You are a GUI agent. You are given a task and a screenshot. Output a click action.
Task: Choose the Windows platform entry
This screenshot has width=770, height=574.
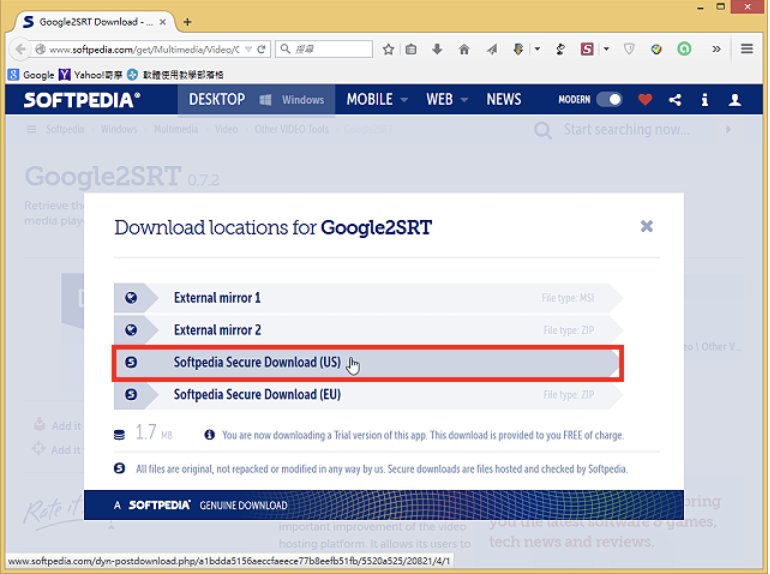pyautogui.click(x=292, y=100)
